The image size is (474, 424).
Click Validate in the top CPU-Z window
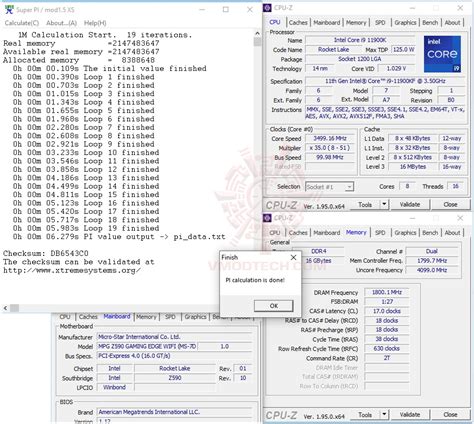pyautogui.click(x=410, y=204)
